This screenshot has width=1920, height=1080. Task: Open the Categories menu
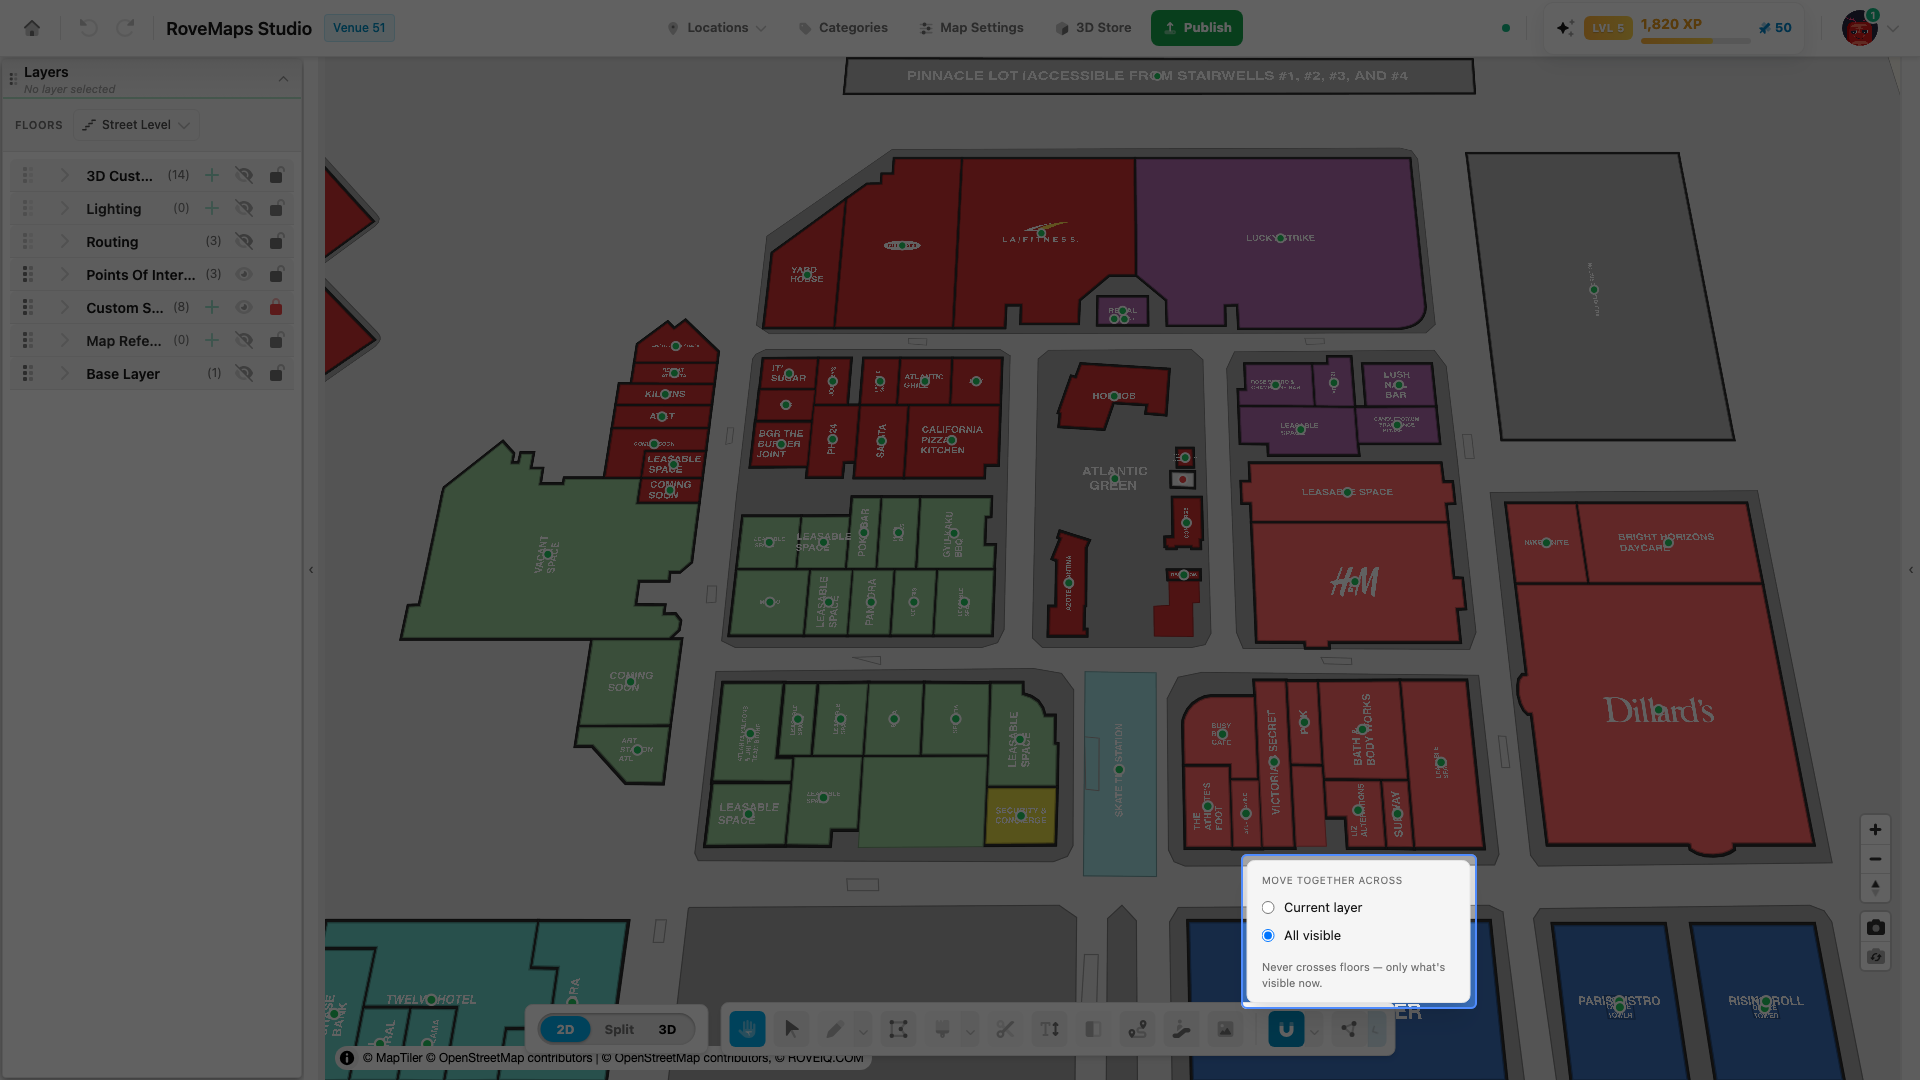pos(843,28)
